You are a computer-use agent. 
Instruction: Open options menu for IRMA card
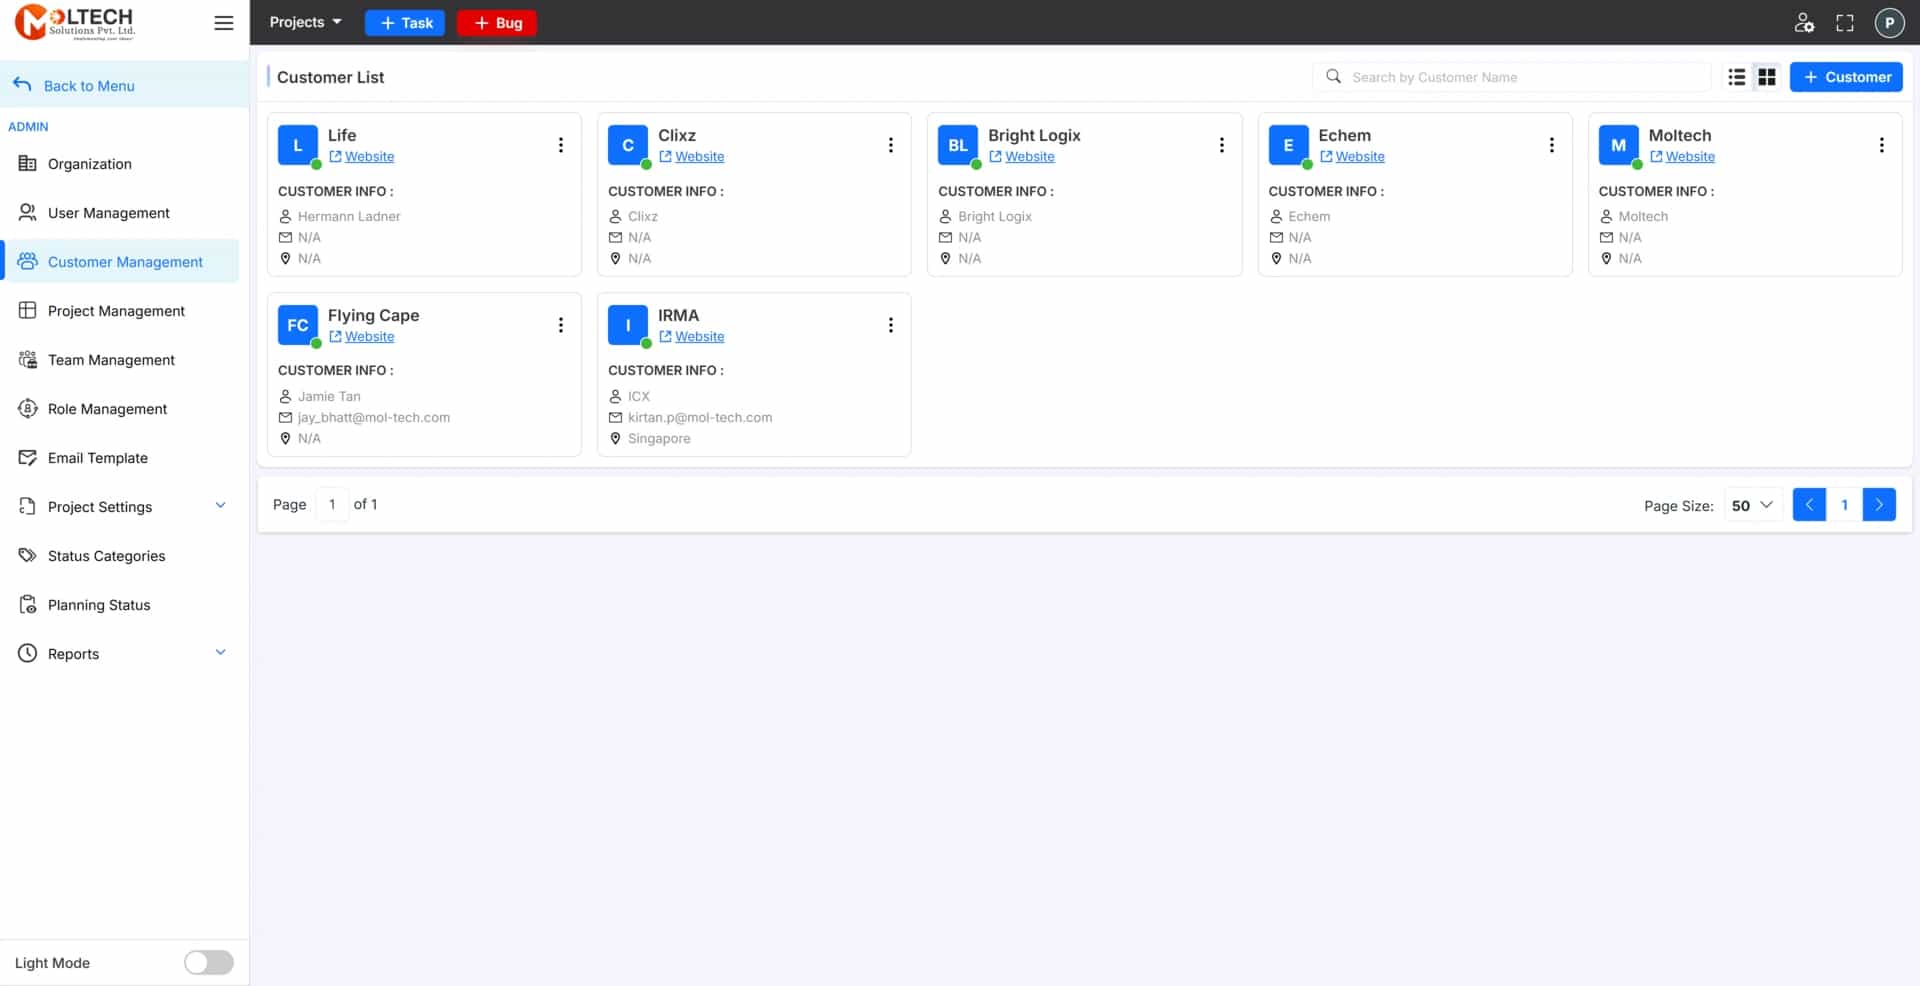pyautogui.click(x=891, y=325)
